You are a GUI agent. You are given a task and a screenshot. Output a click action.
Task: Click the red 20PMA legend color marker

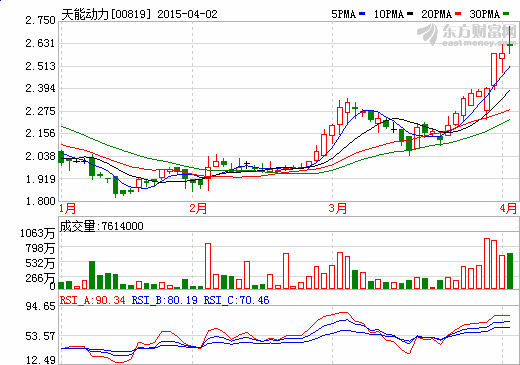click(x=458, y=14)
